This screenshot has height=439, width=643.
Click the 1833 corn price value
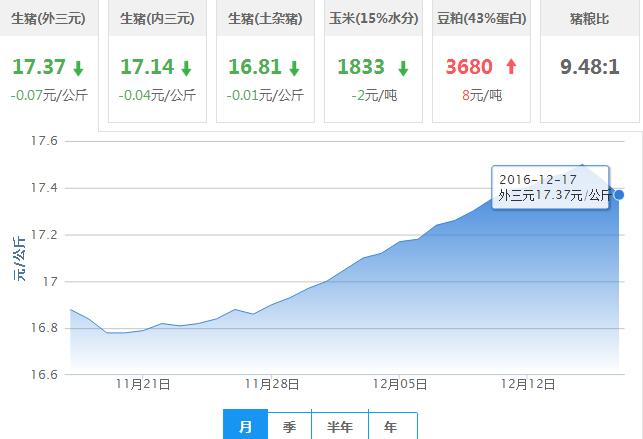(x=361, y=67)
